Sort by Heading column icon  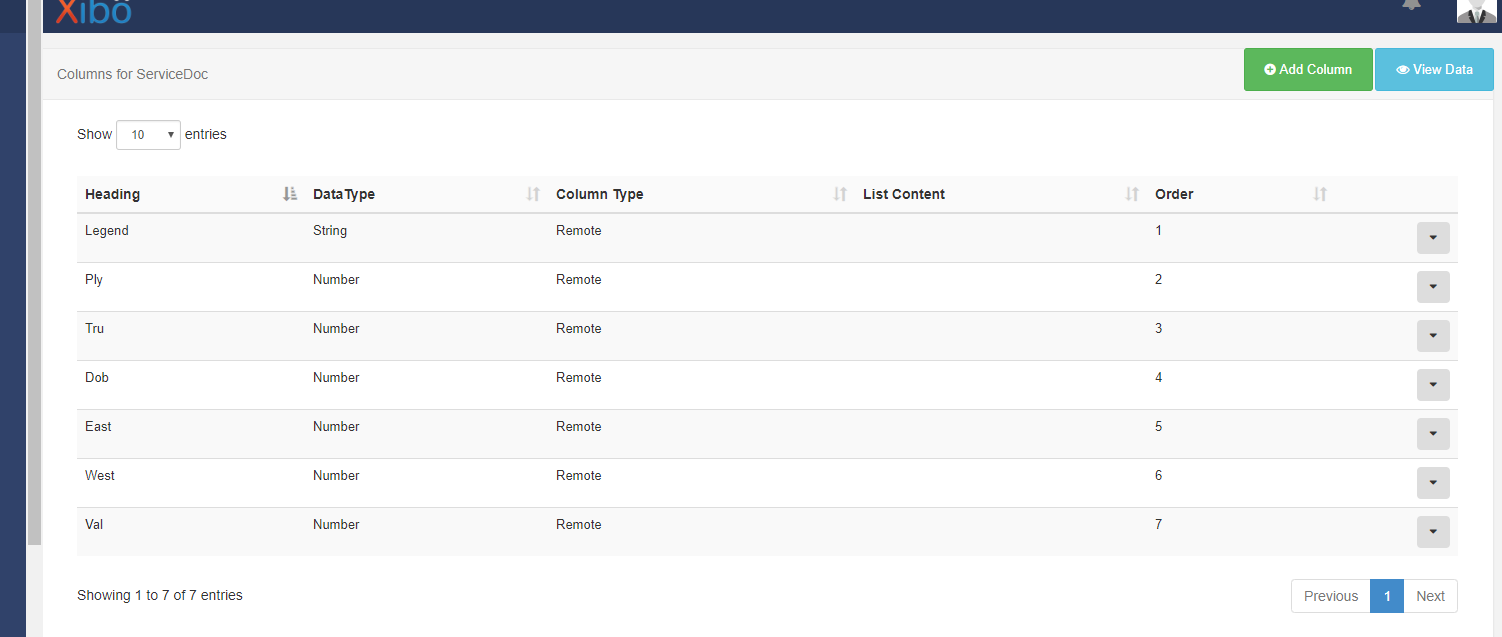pos(290,194)
